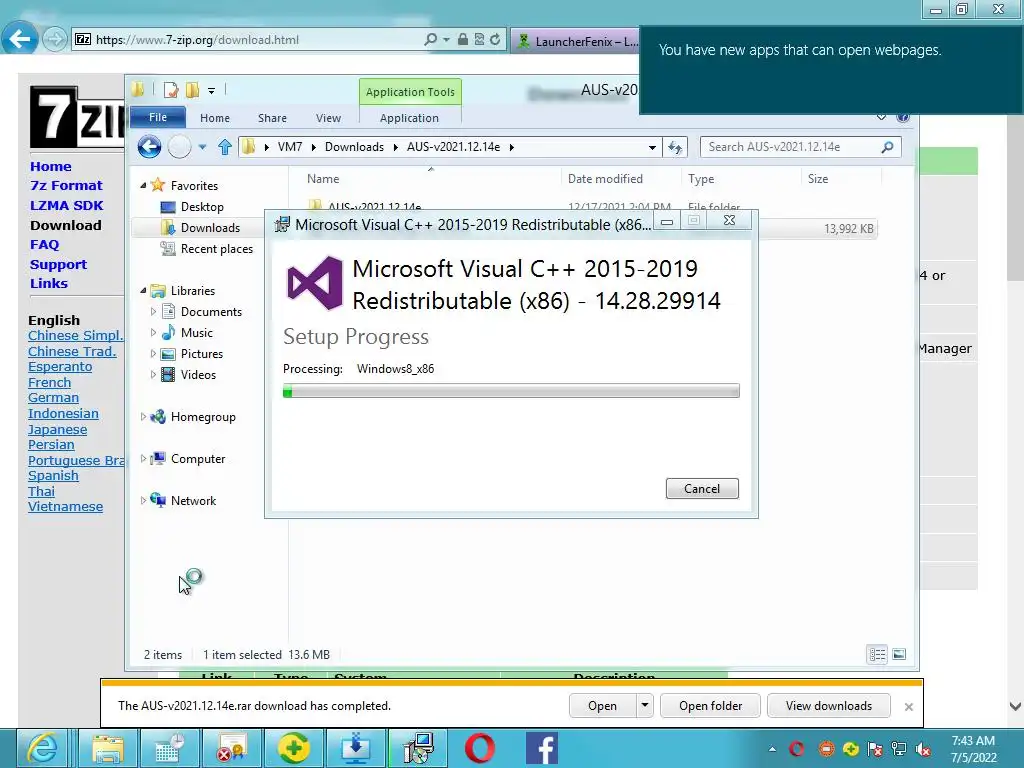Open the View ribbon tab

tap(328, 118)
